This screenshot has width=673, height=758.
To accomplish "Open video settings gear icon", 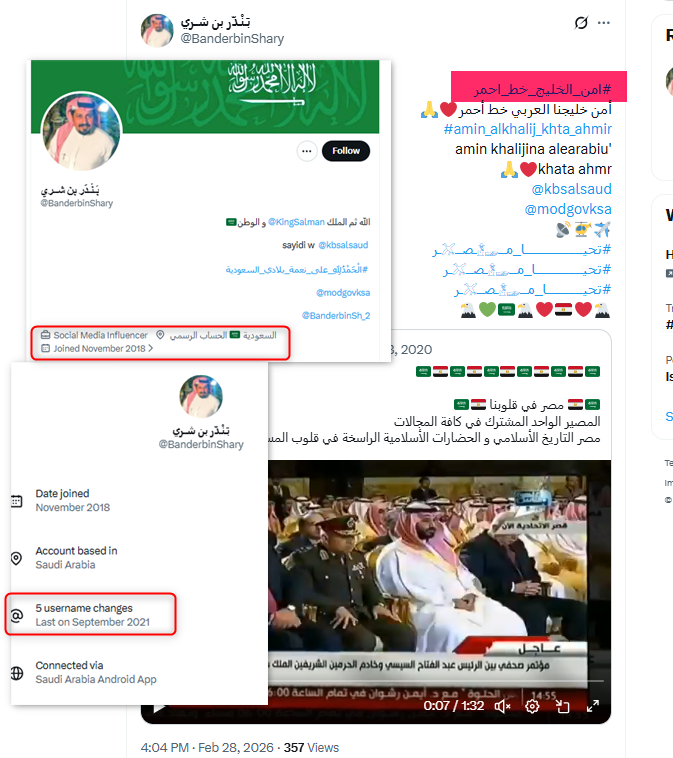I will (x=532, y=706).
